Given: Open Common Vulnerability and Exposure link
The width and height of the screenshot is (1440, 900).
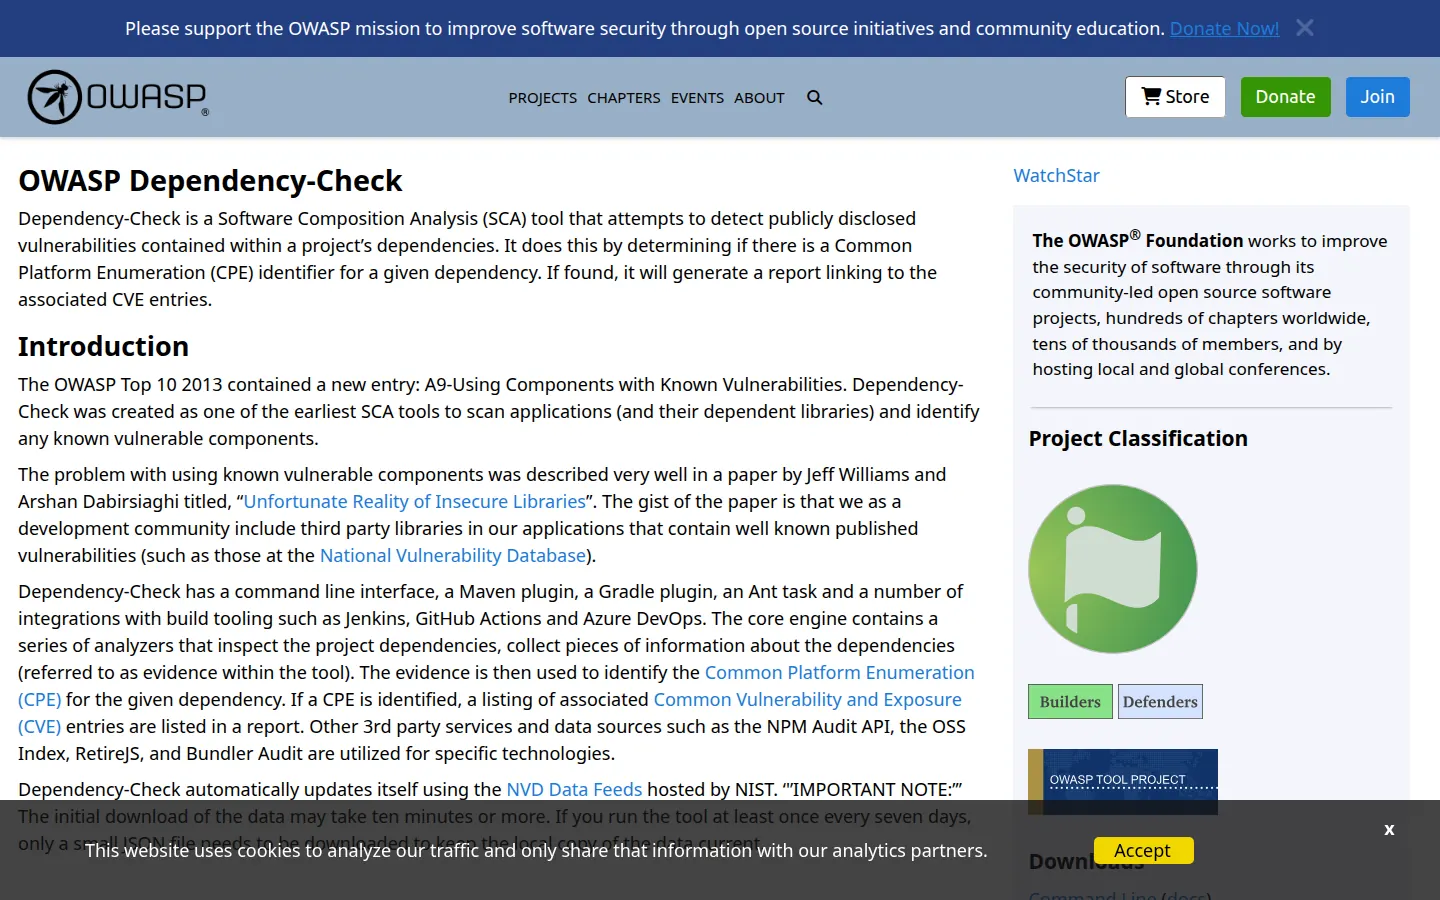Looking at the screenshot, I should tap(807, 700).
